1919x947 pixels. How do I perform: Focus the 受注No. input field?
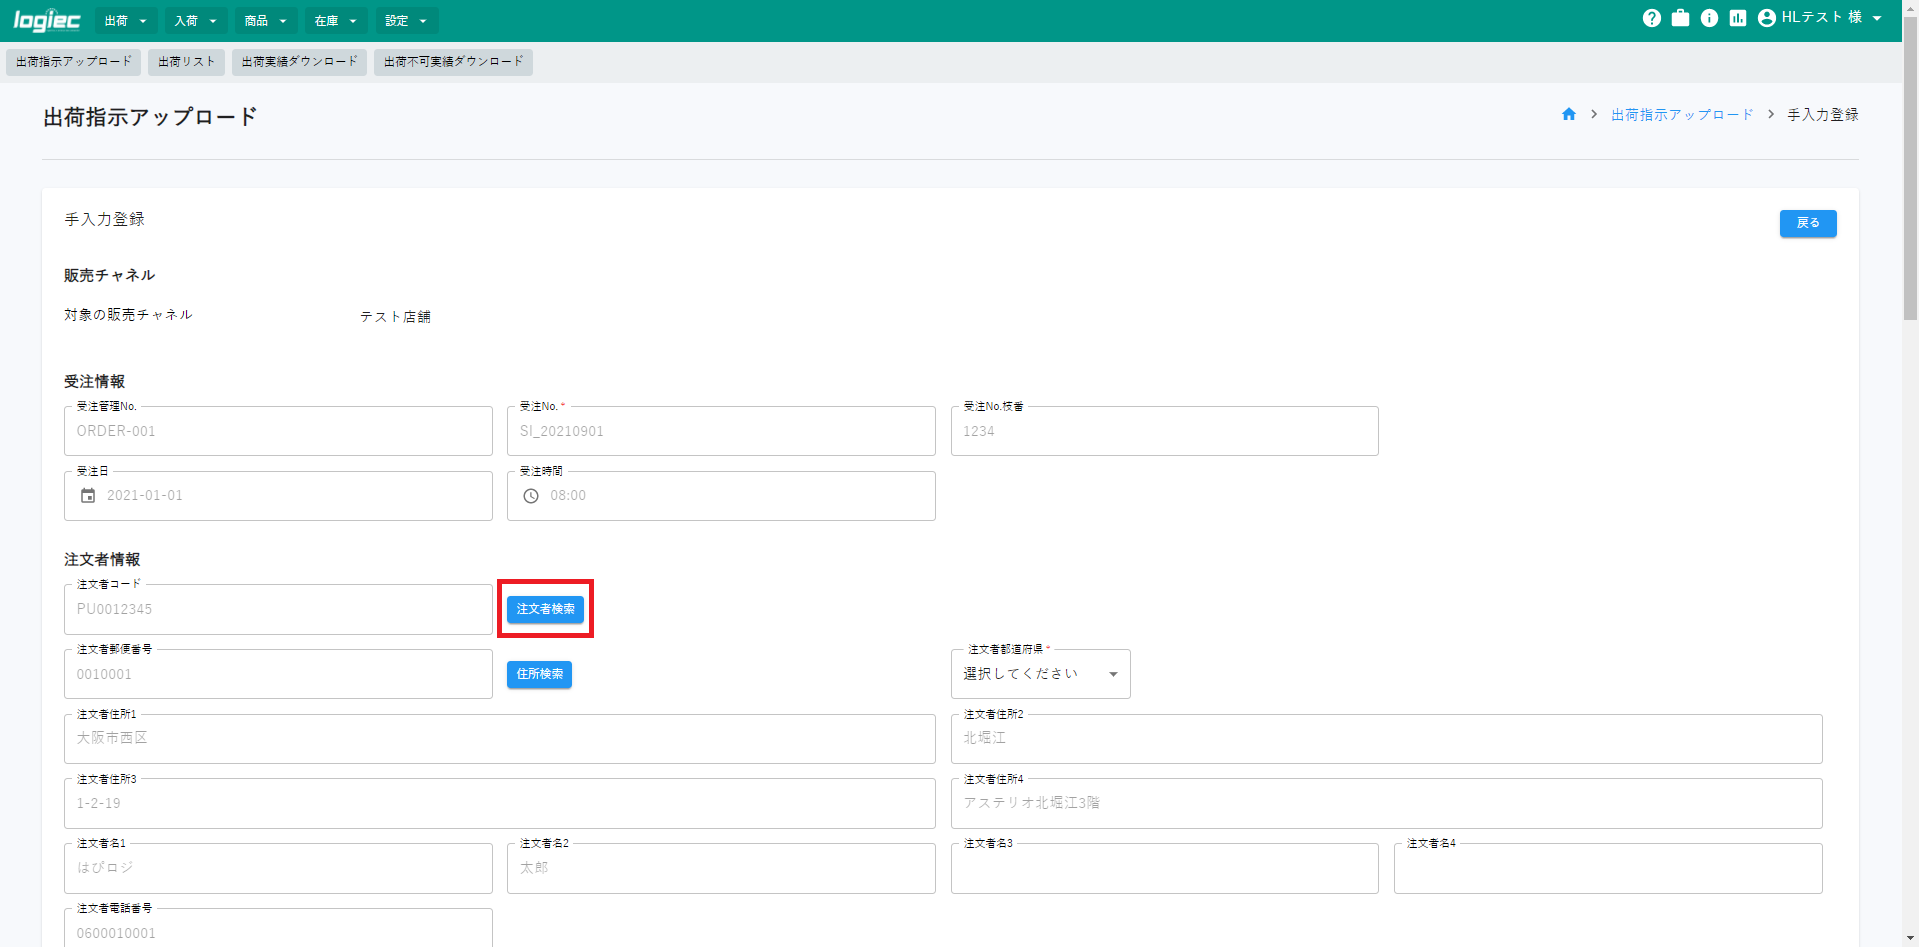click(x=721, y=431)
